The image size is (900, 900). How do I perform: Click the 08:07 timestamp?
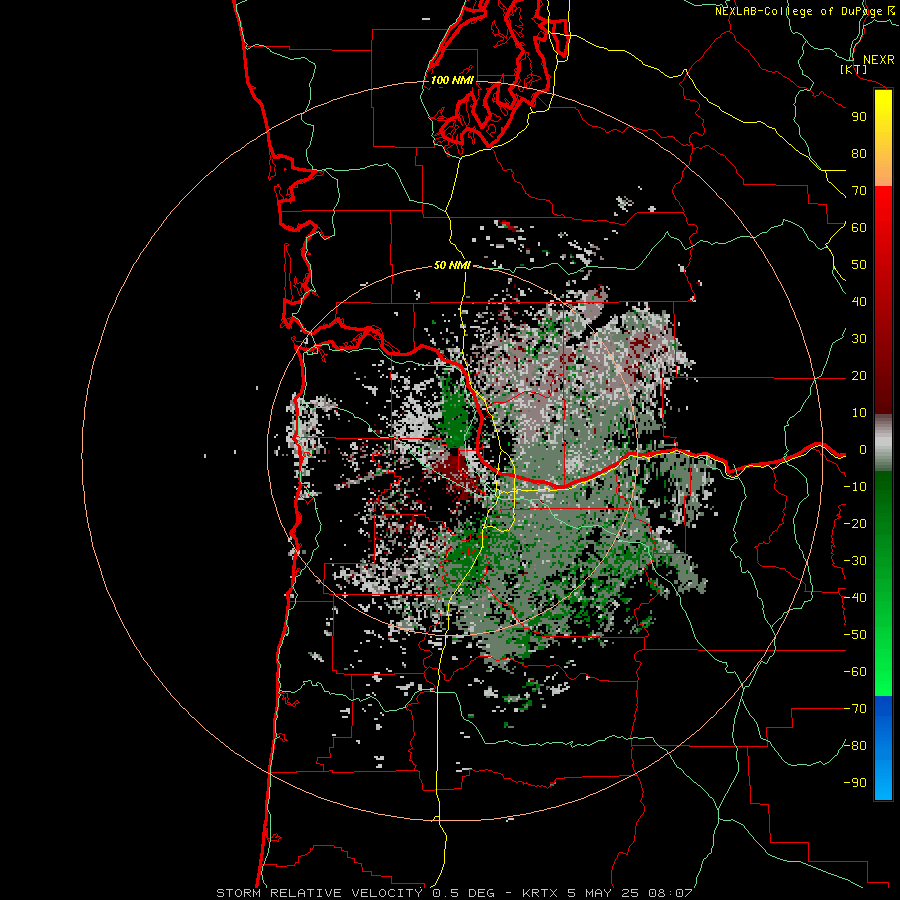[670, 893]
